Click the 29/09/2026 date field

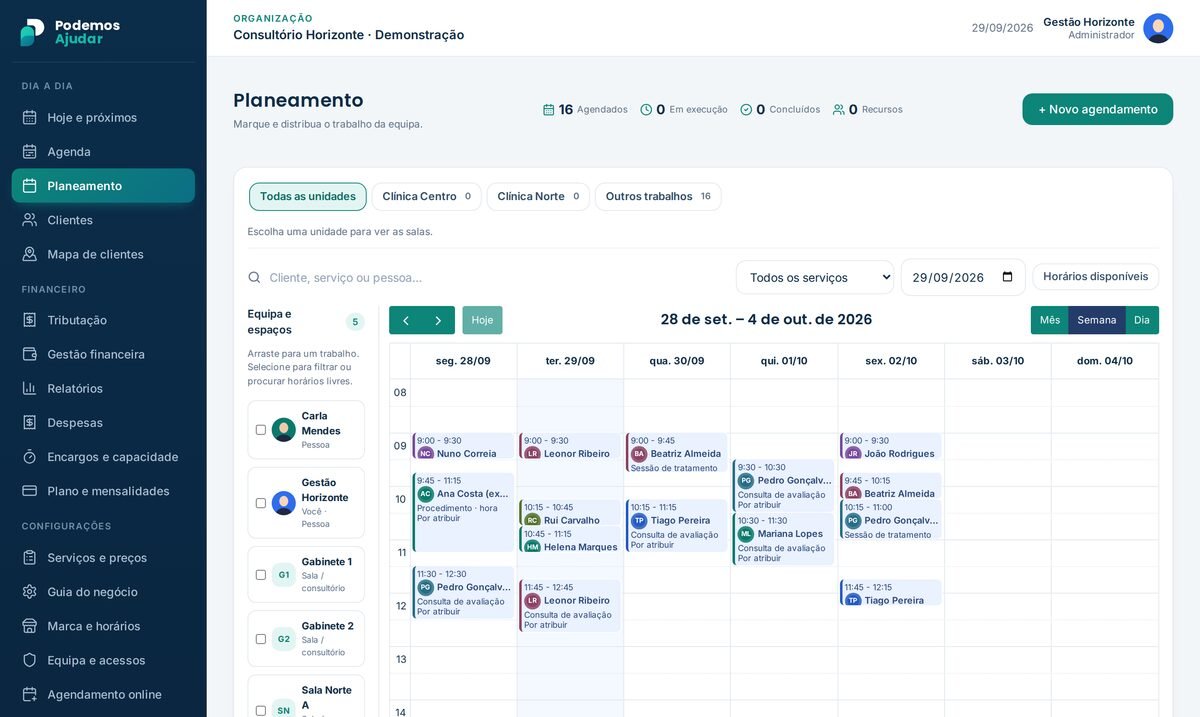click(x=963, y=277)
